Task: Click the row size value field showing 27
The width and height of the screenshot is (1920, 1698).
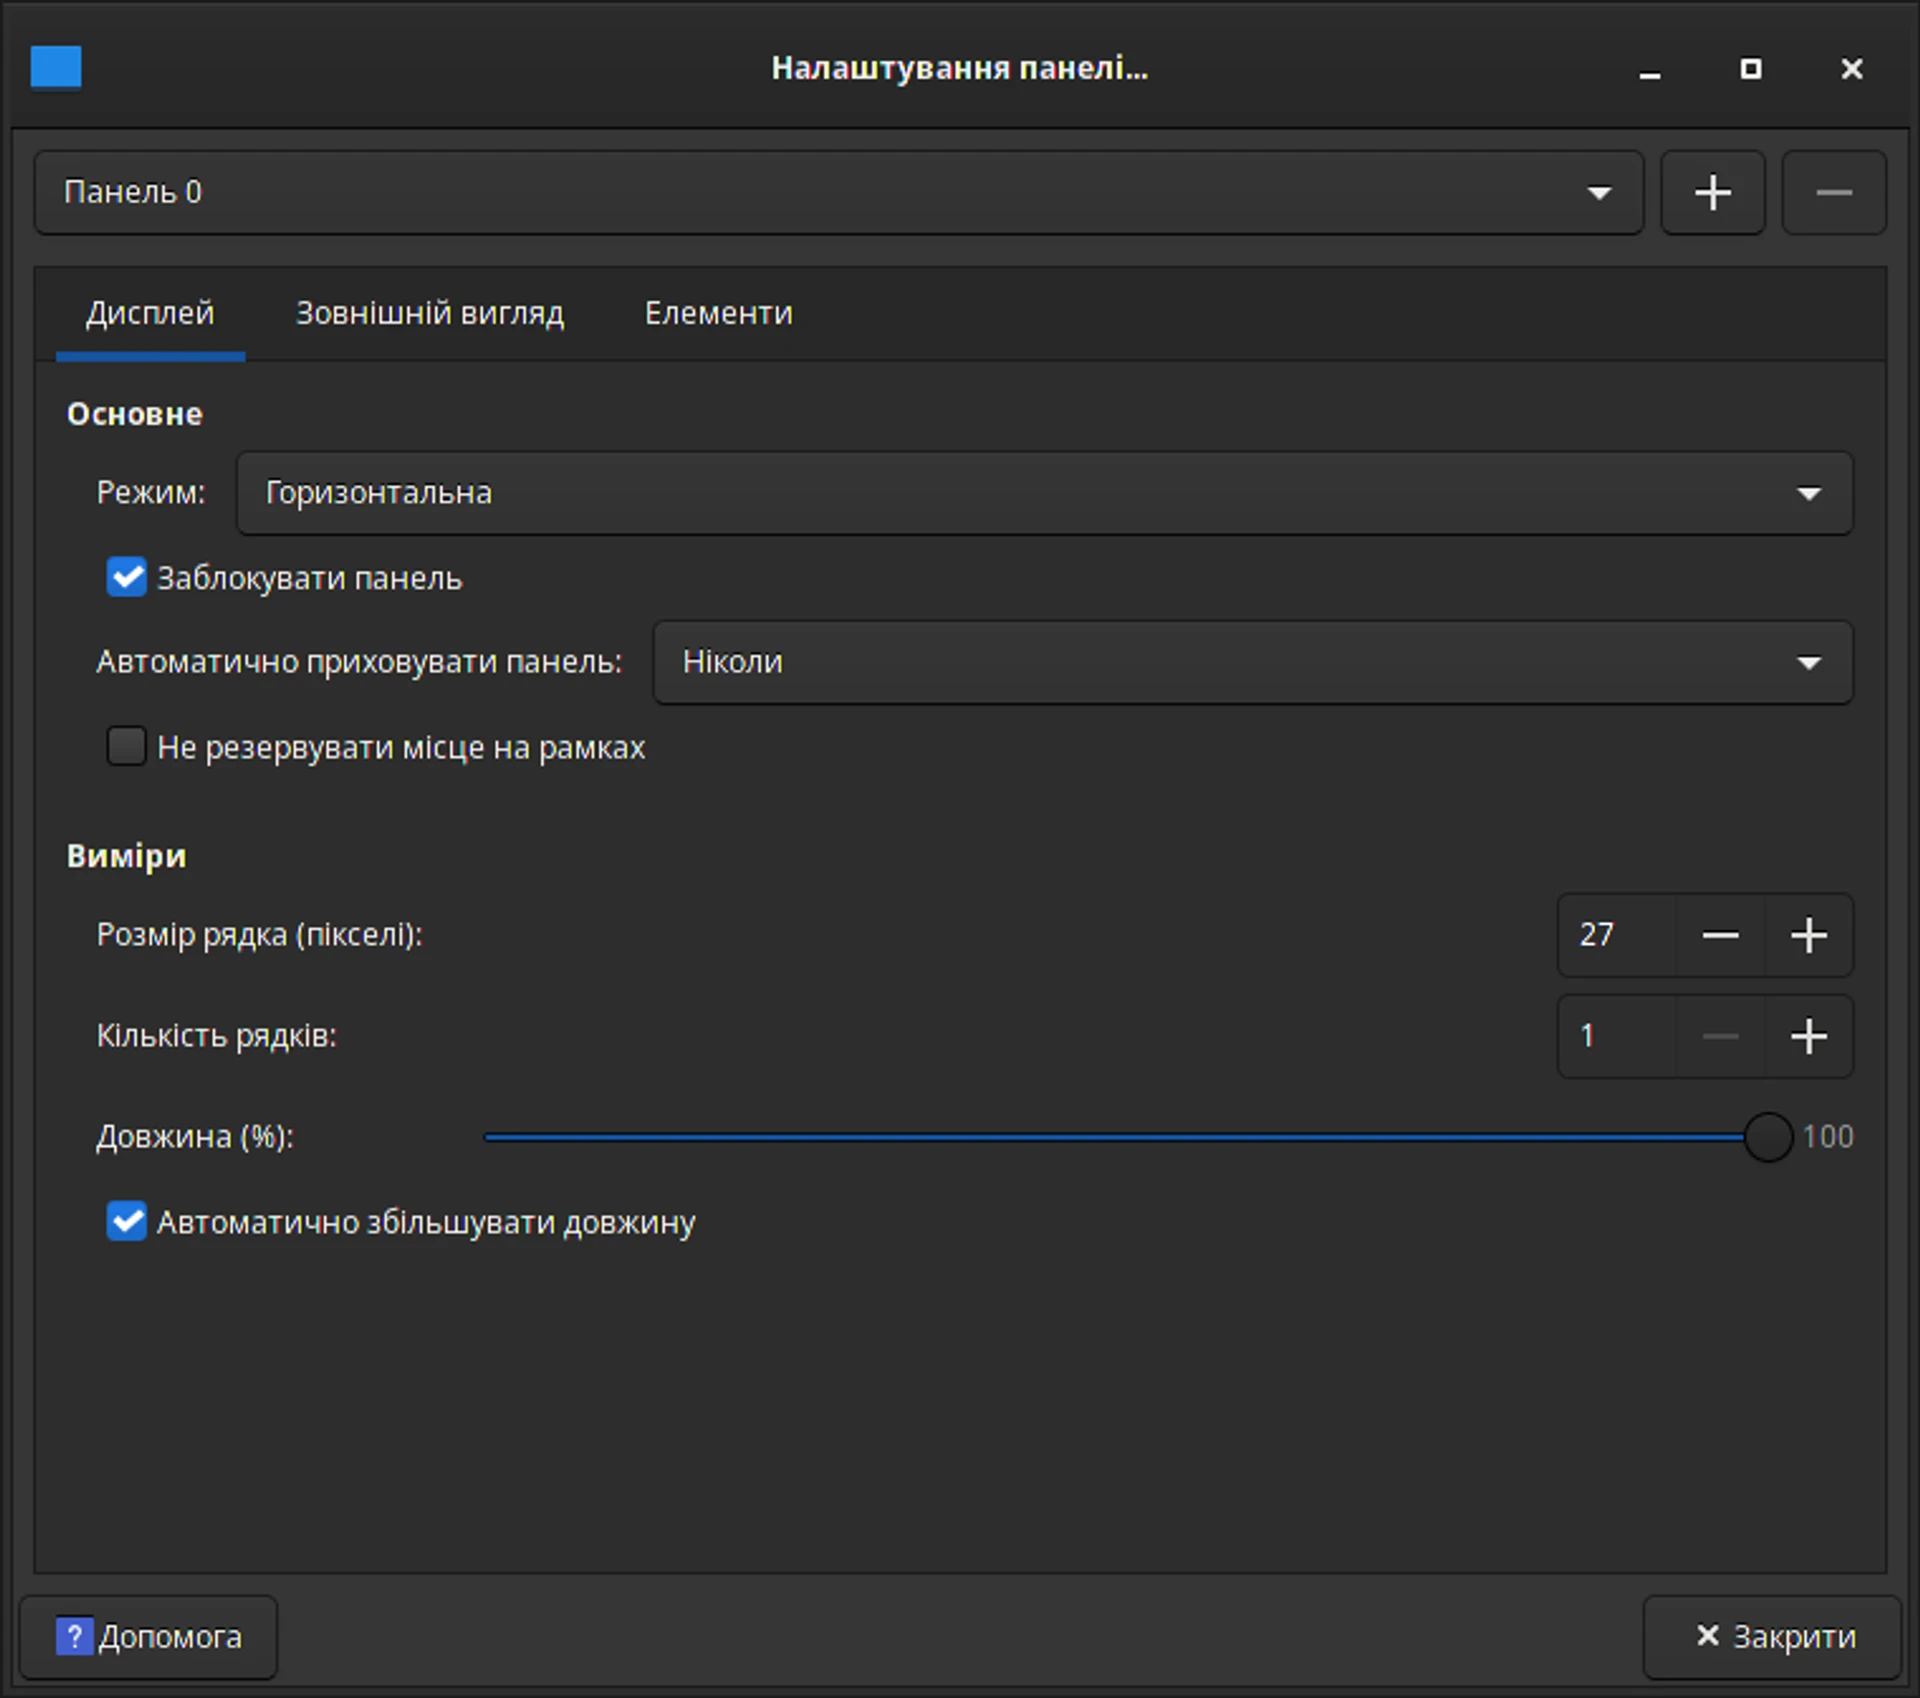Action: 1617,935
